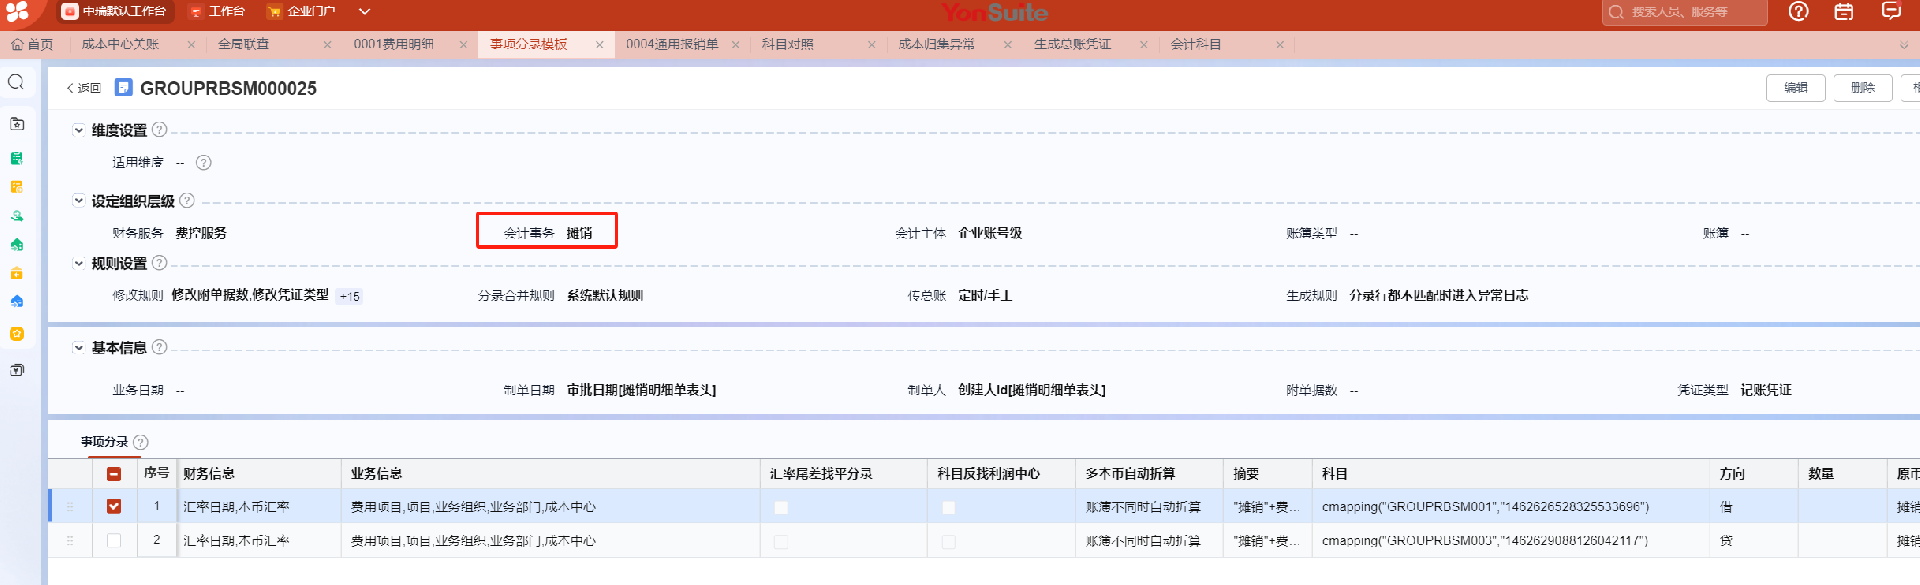Close the 事项分录模板 tab

[599, 45]
